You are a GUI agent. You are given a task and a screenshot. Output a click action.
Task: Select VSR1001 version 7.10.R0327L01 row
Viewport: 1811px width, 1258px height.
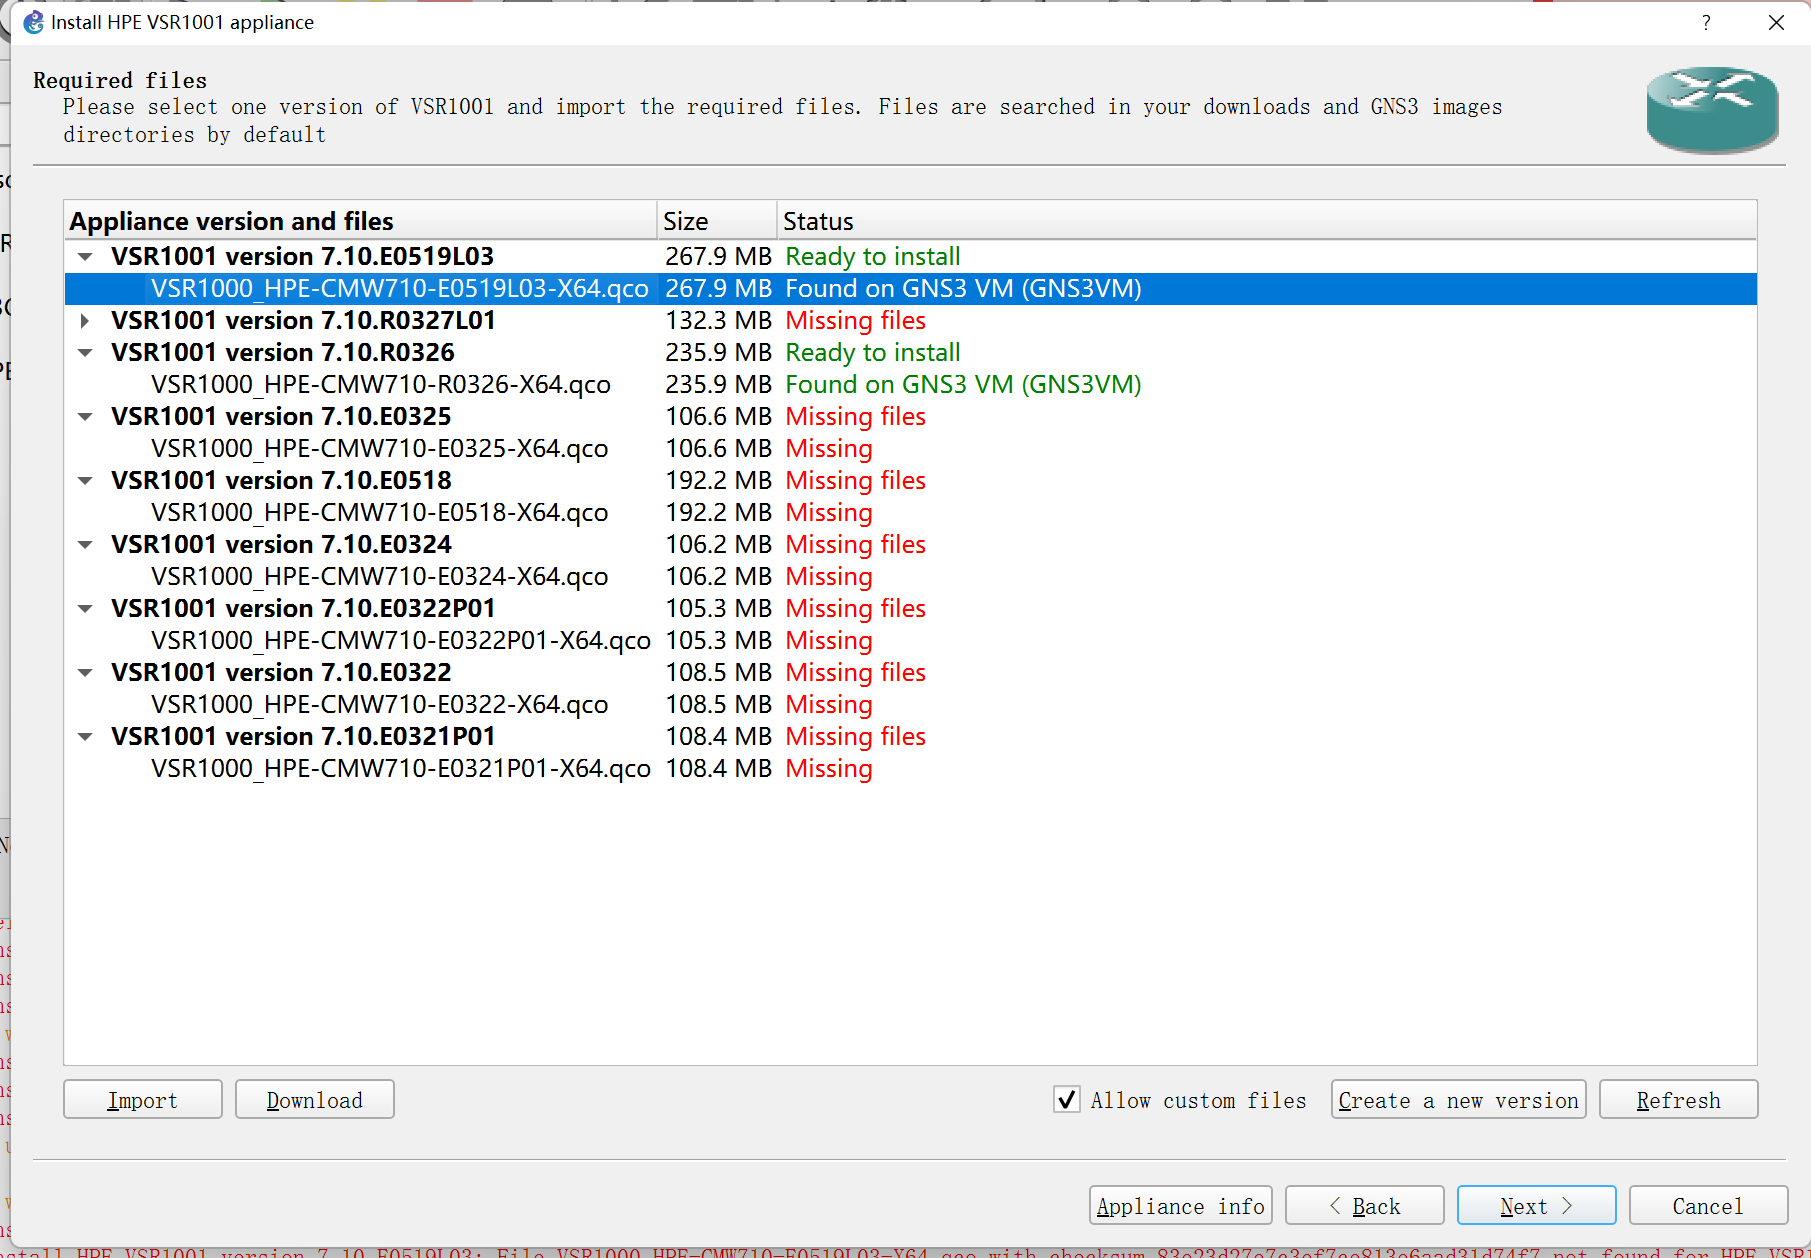[910, 321]
